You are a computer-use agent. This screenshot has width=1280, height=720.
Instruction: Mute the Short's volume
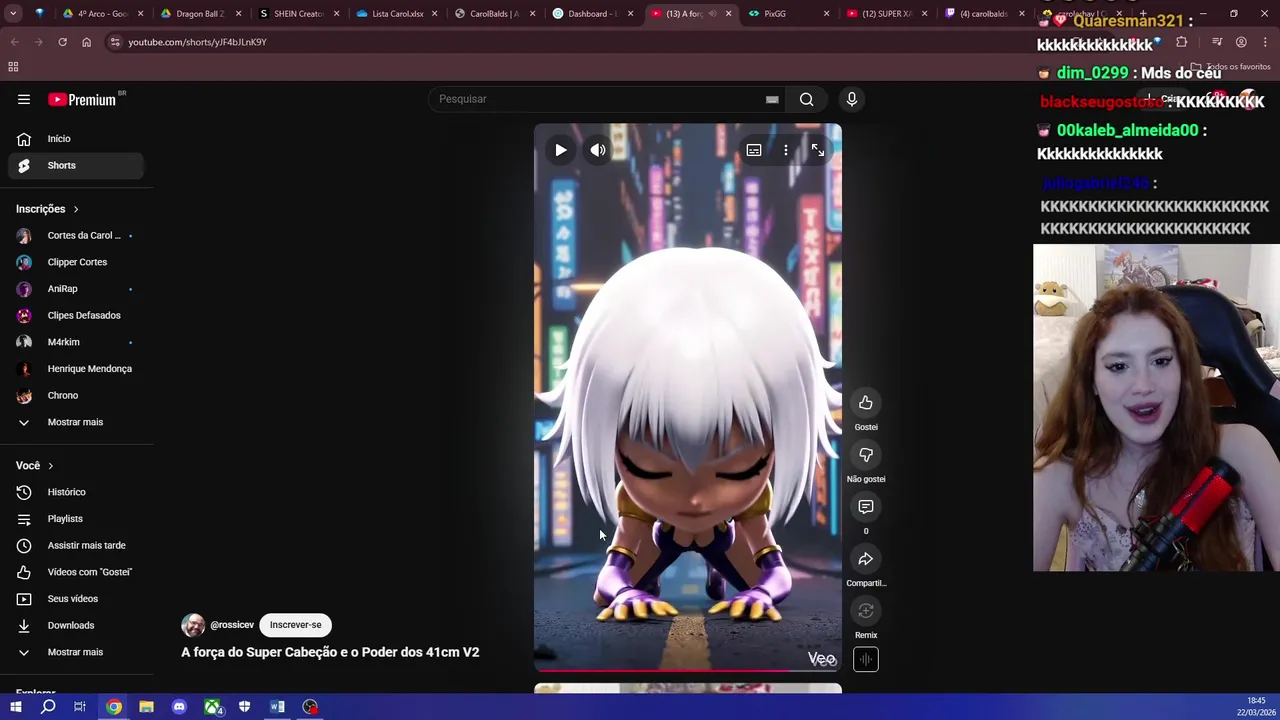[598, 150]
